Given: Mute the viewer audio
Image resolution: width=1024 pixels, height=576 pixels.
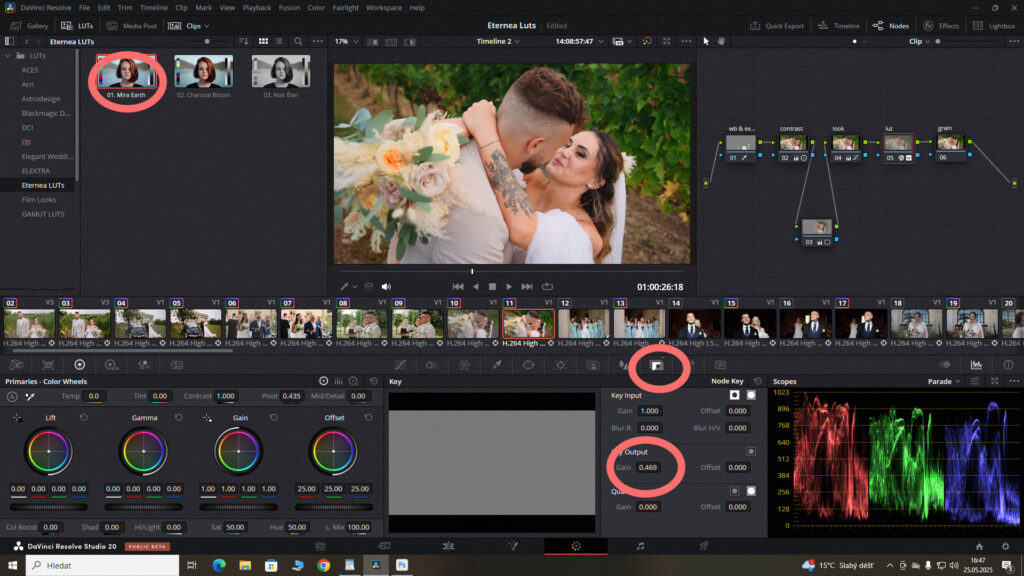Looking at the screenshot, I should pyautogui.click(x=386, y=287).
